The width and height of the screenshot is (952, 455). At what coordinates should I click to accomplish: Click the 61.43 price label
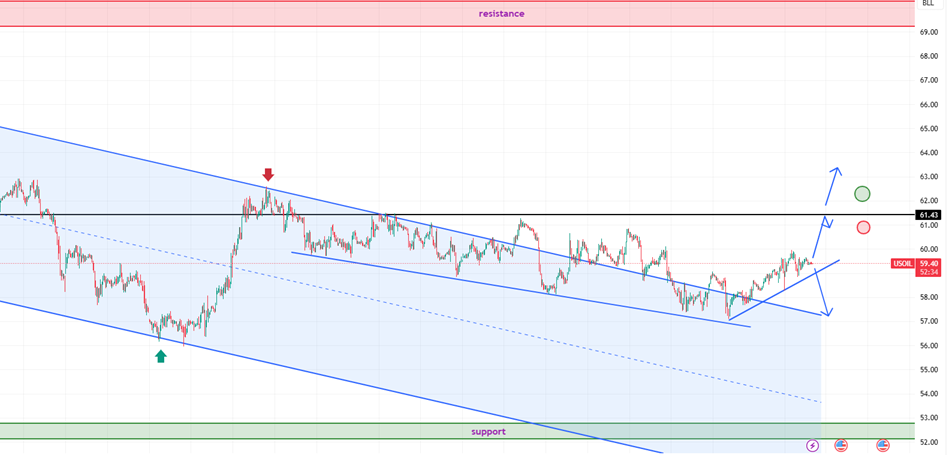pos(928,215)
